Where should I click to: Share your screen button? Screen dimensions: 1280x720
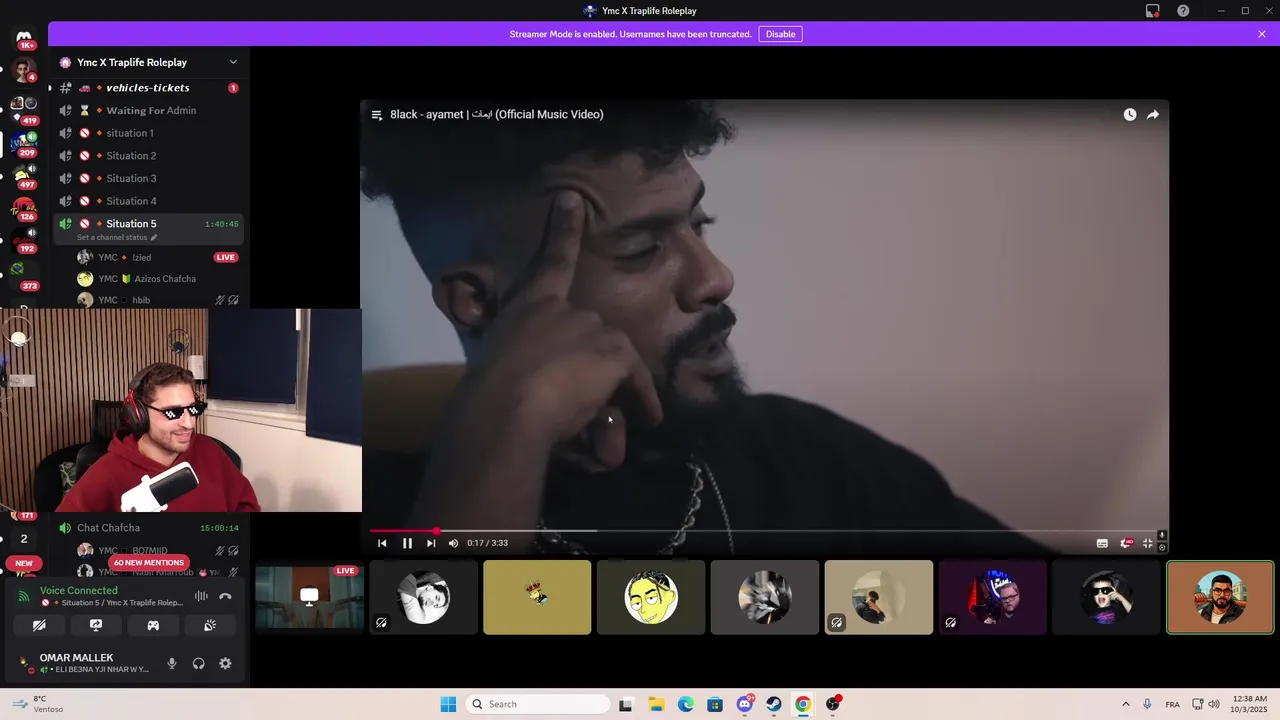click(x=96, y=625)
